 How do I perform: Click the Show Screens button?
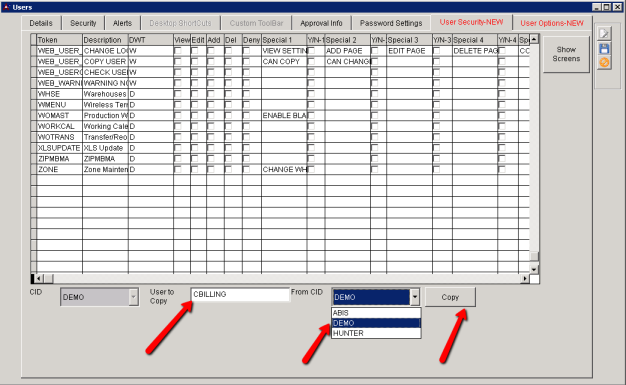[x=566, y=54]
